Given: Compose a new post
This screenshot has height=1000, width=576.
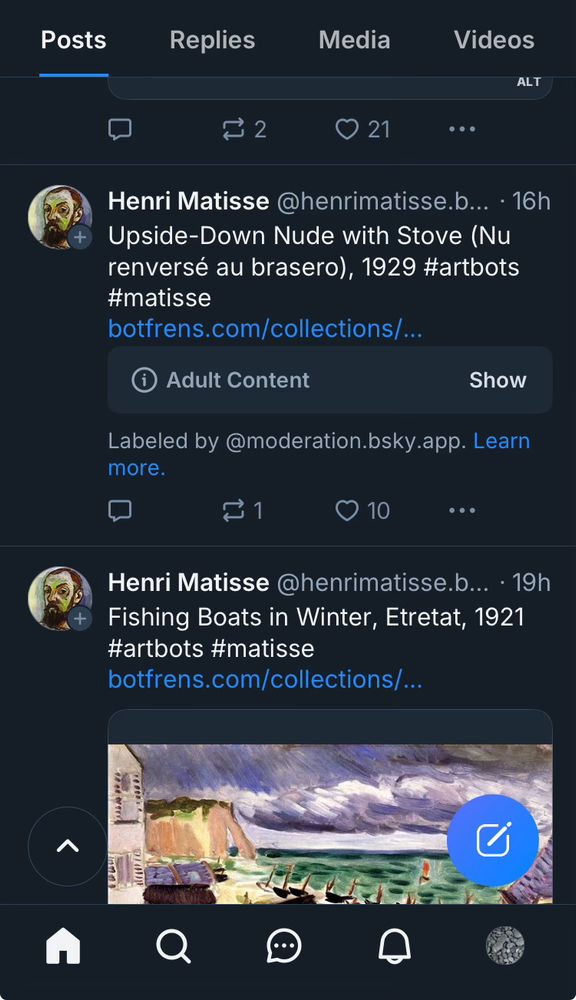Looking at the screenshot, I should (x=493, y=841).
